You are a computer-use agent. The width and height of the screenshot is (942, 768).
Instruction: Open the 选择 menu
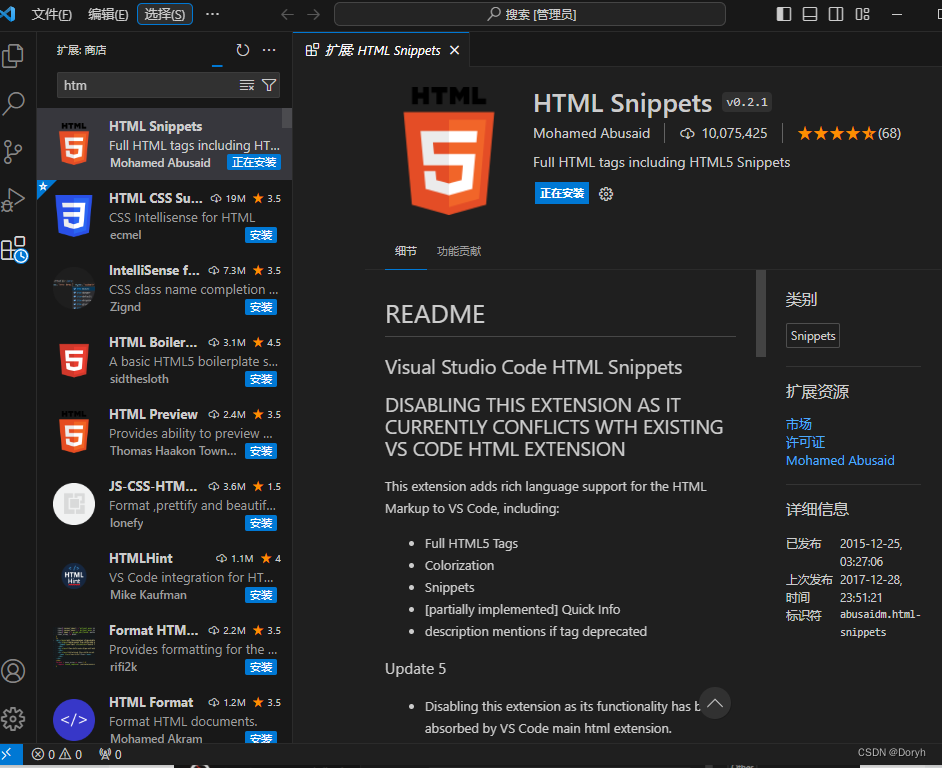165,14
